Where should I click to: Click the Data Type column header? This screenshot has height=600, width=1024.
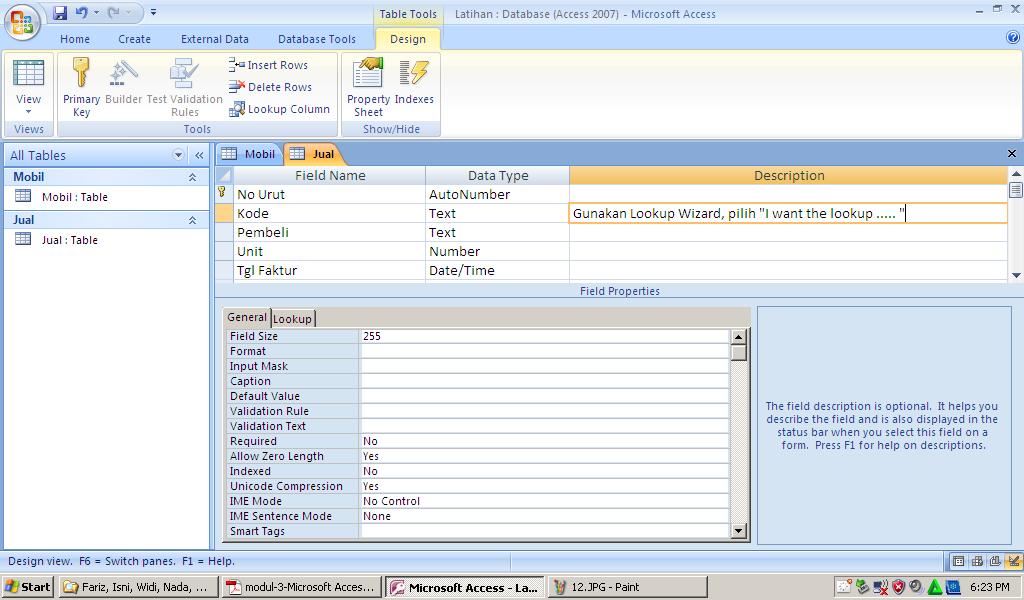click(497, 175)
